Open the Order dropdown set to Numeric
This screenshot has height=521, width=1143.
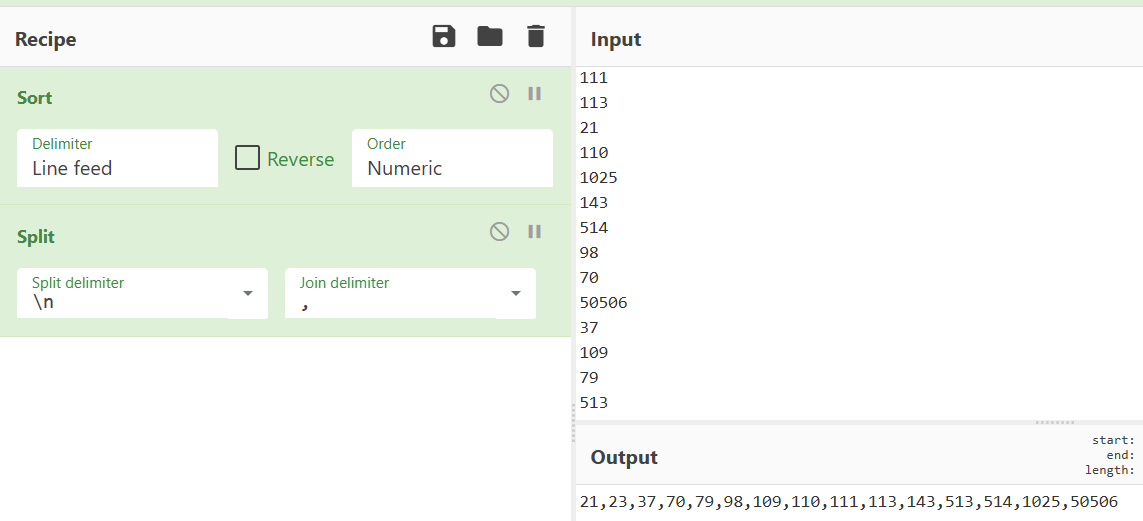pyautogui.click(x=452, y=158)
